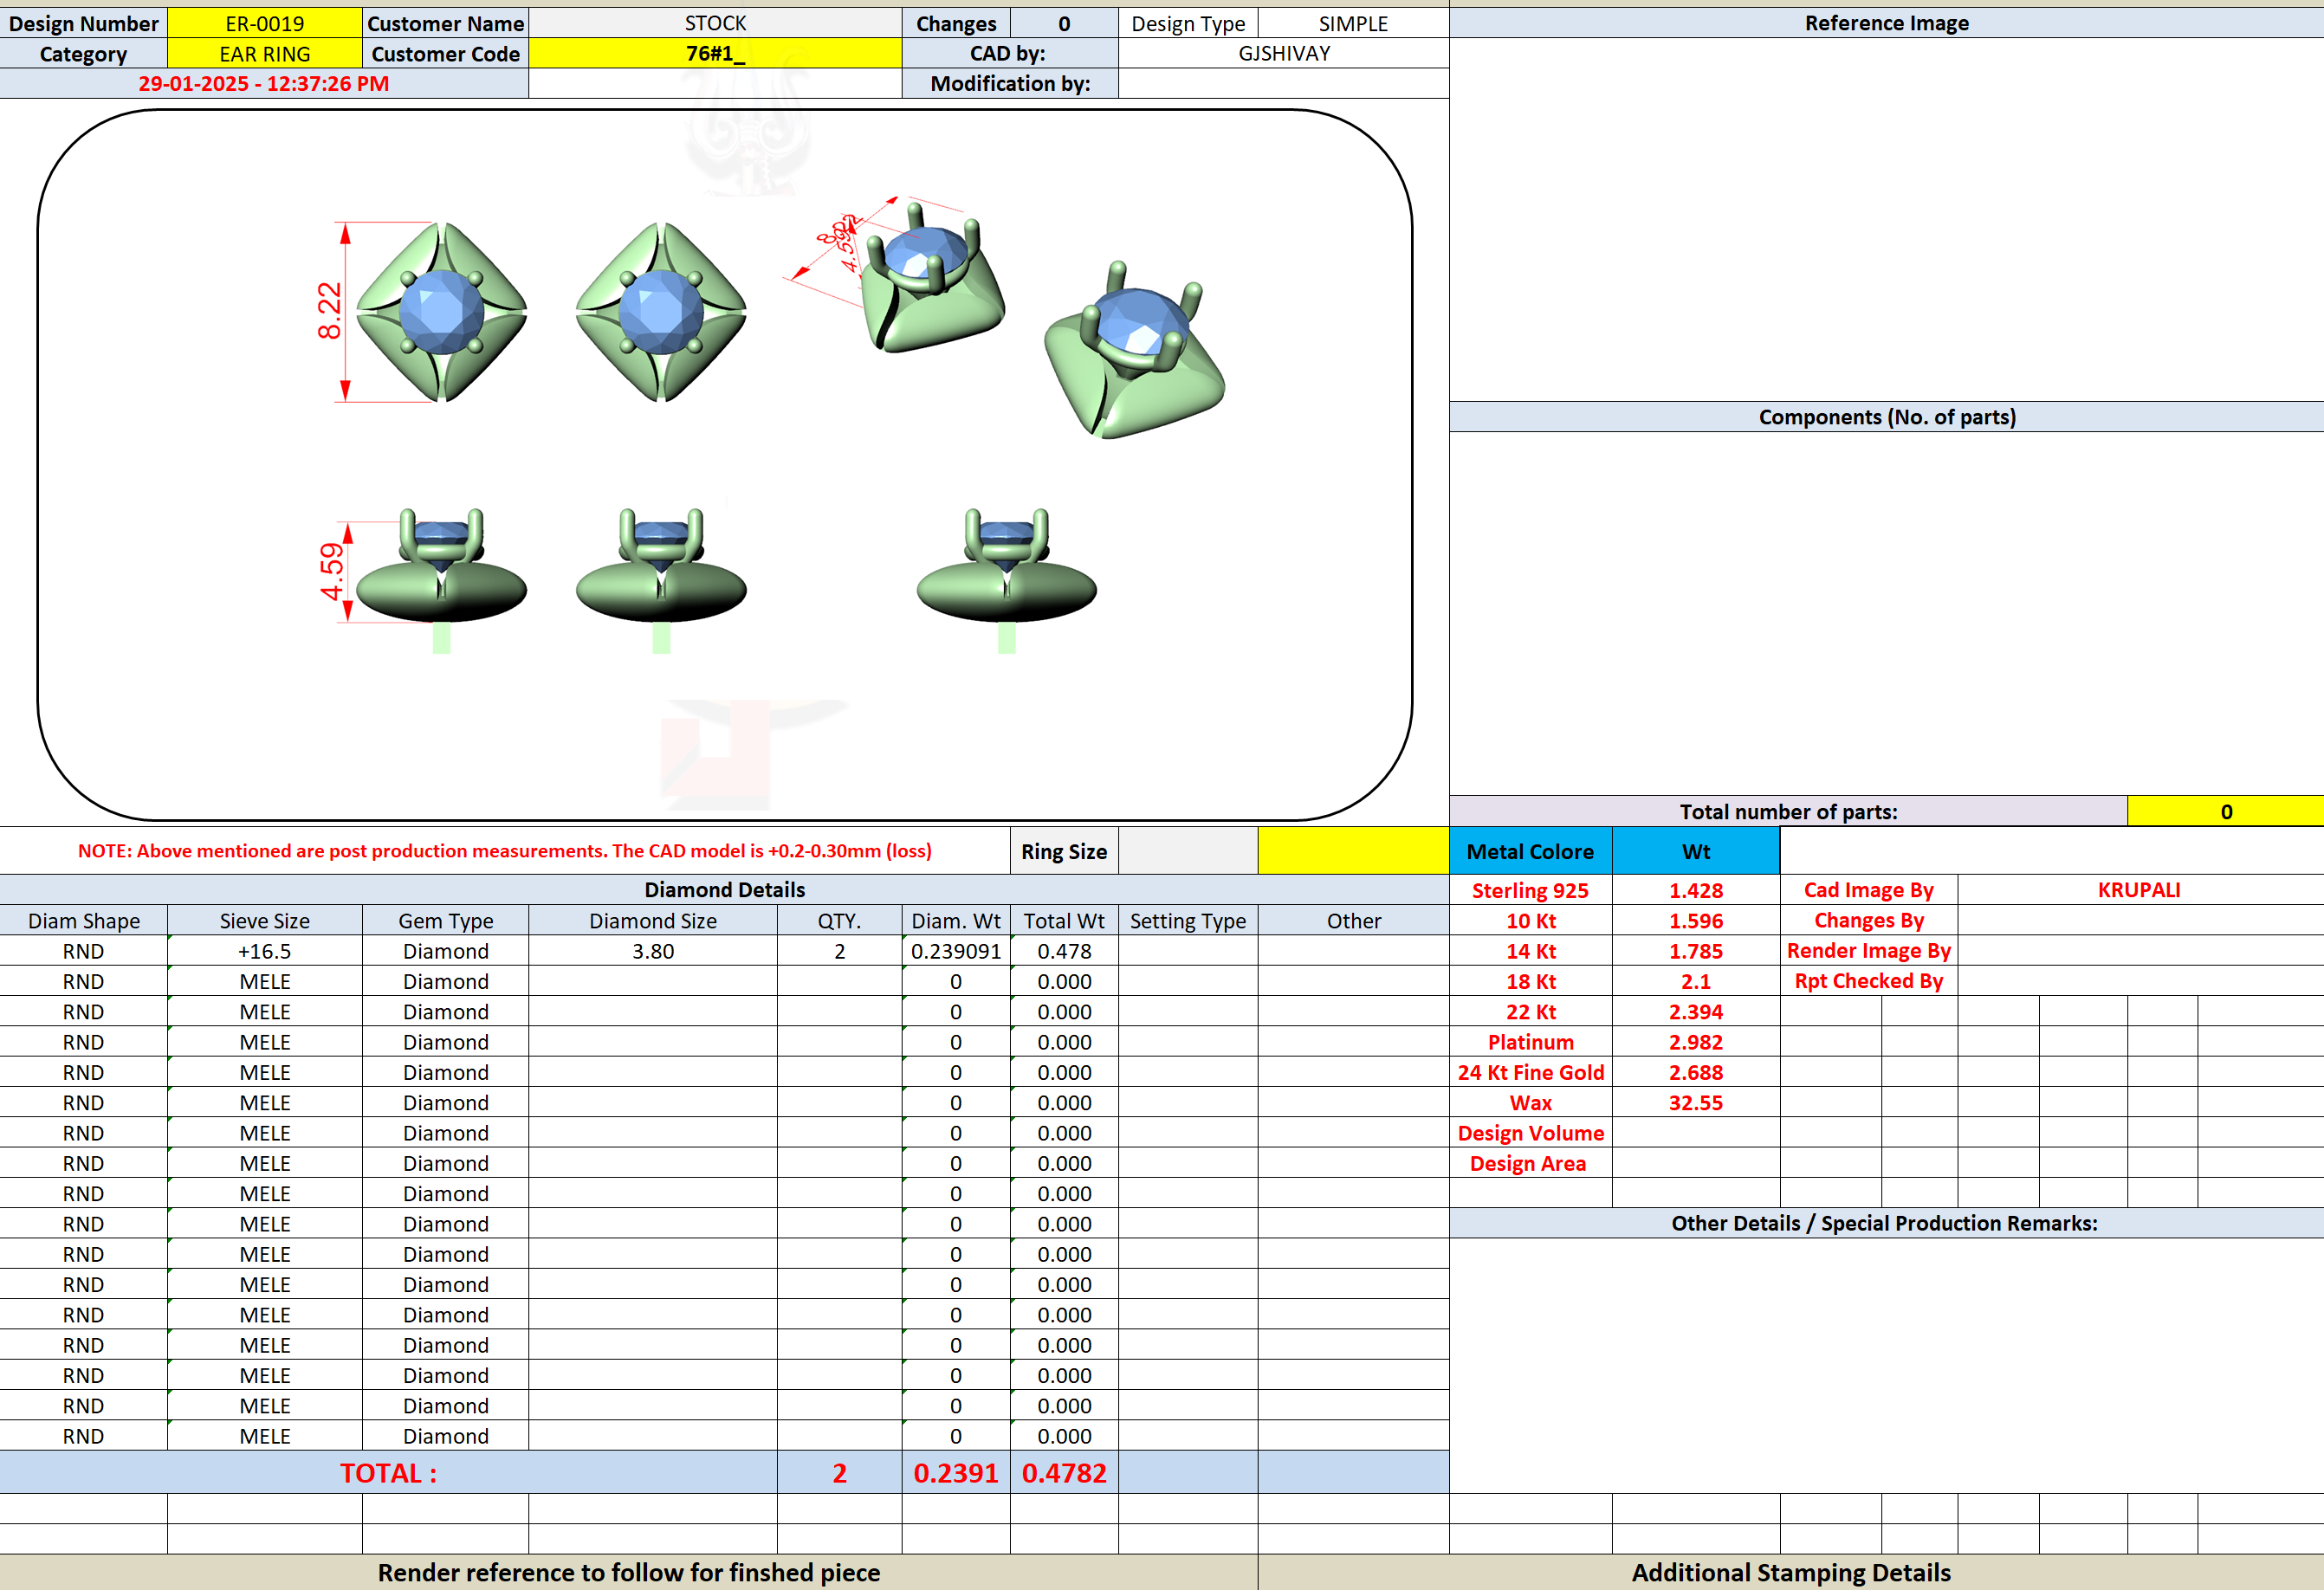Click the total Diam. Wt 0.2391
The width and height of the screenshot is (2324, 1590).
pos(955,1473)
